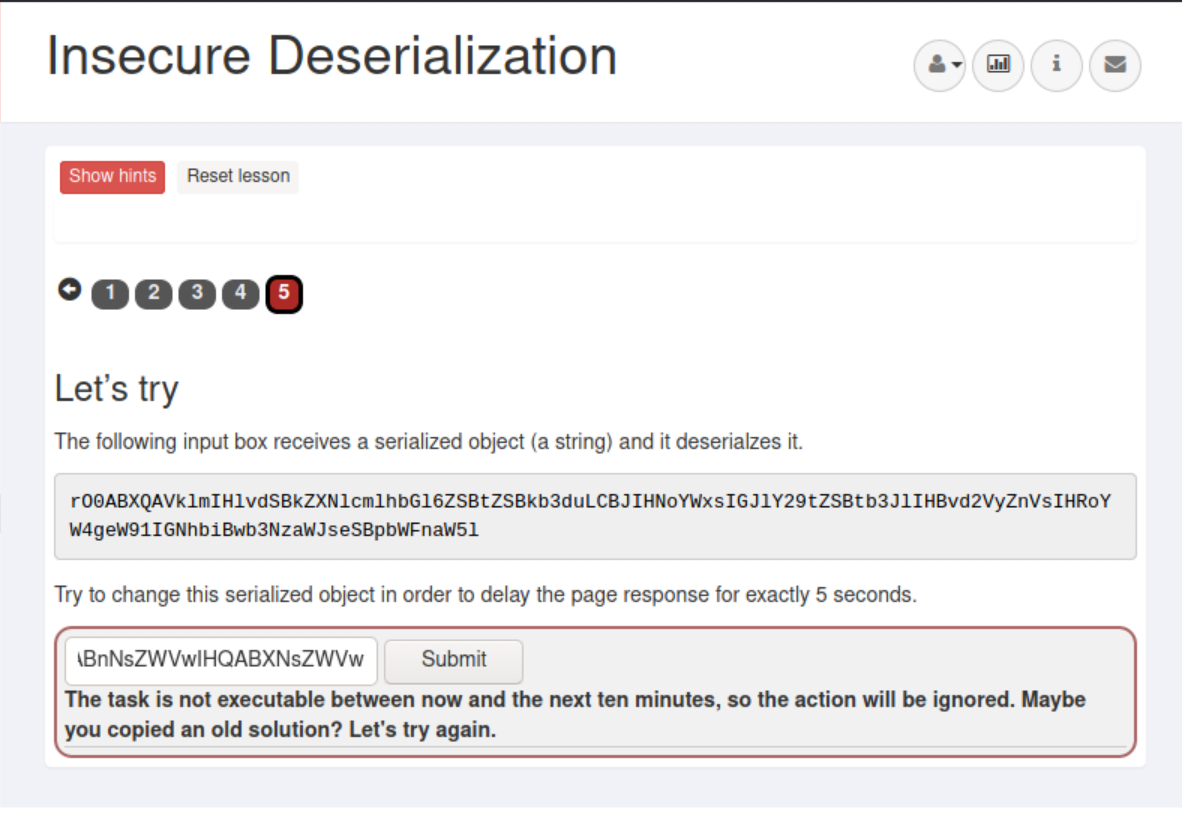Click the red Show hints button
This screenshot has height=822, width=1182.
point(112,177)
